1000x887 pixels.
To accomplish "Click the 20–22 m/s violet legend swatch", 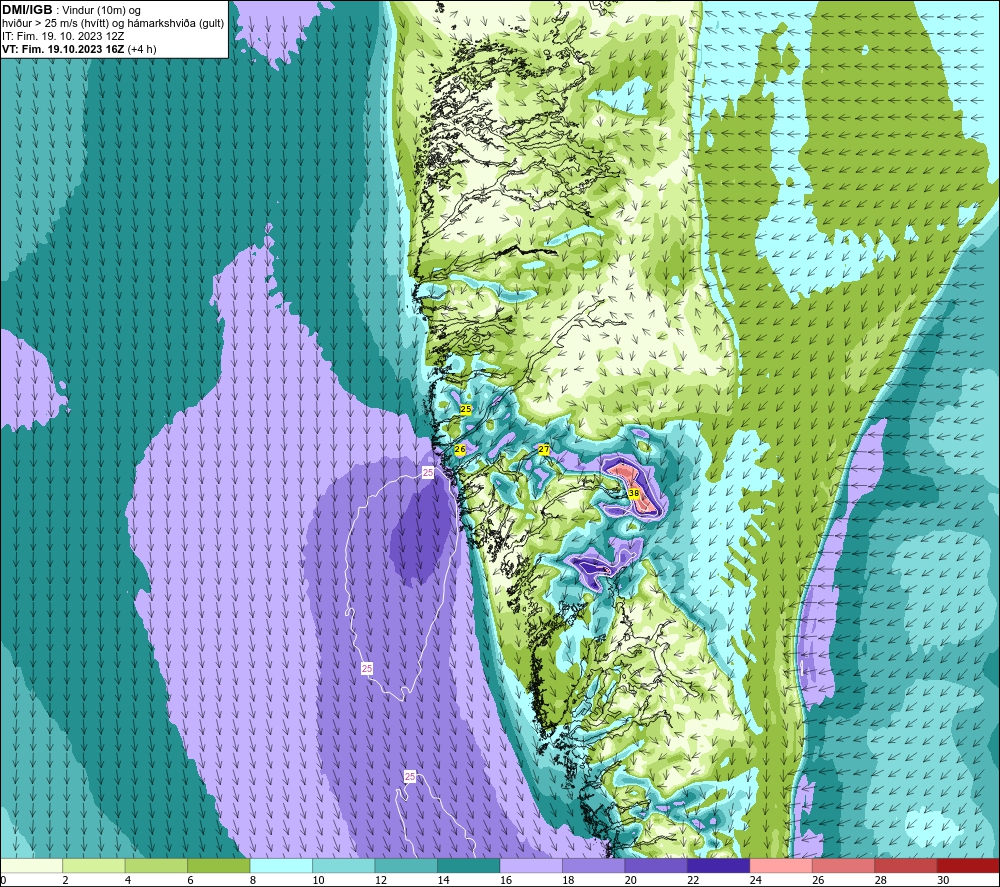I will [656, 865].
